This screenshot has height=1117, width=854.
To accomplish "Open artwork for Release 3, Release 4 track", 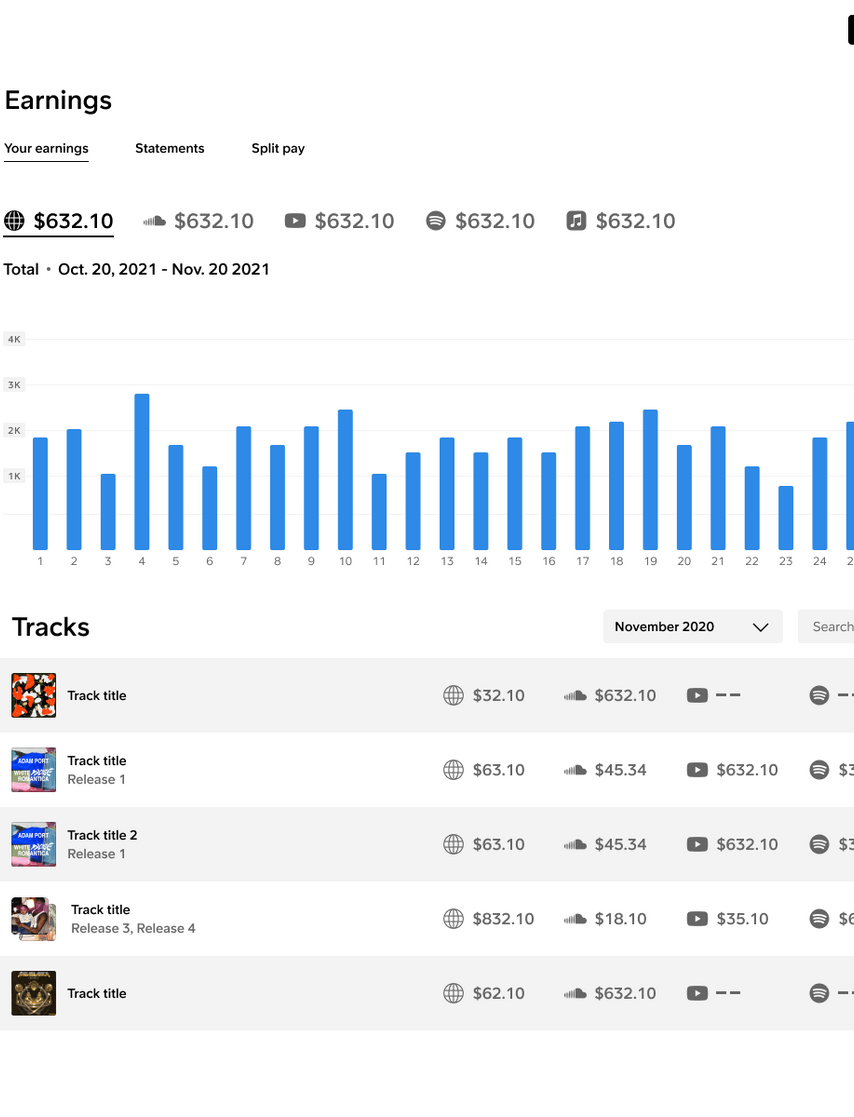I will 33,919.
